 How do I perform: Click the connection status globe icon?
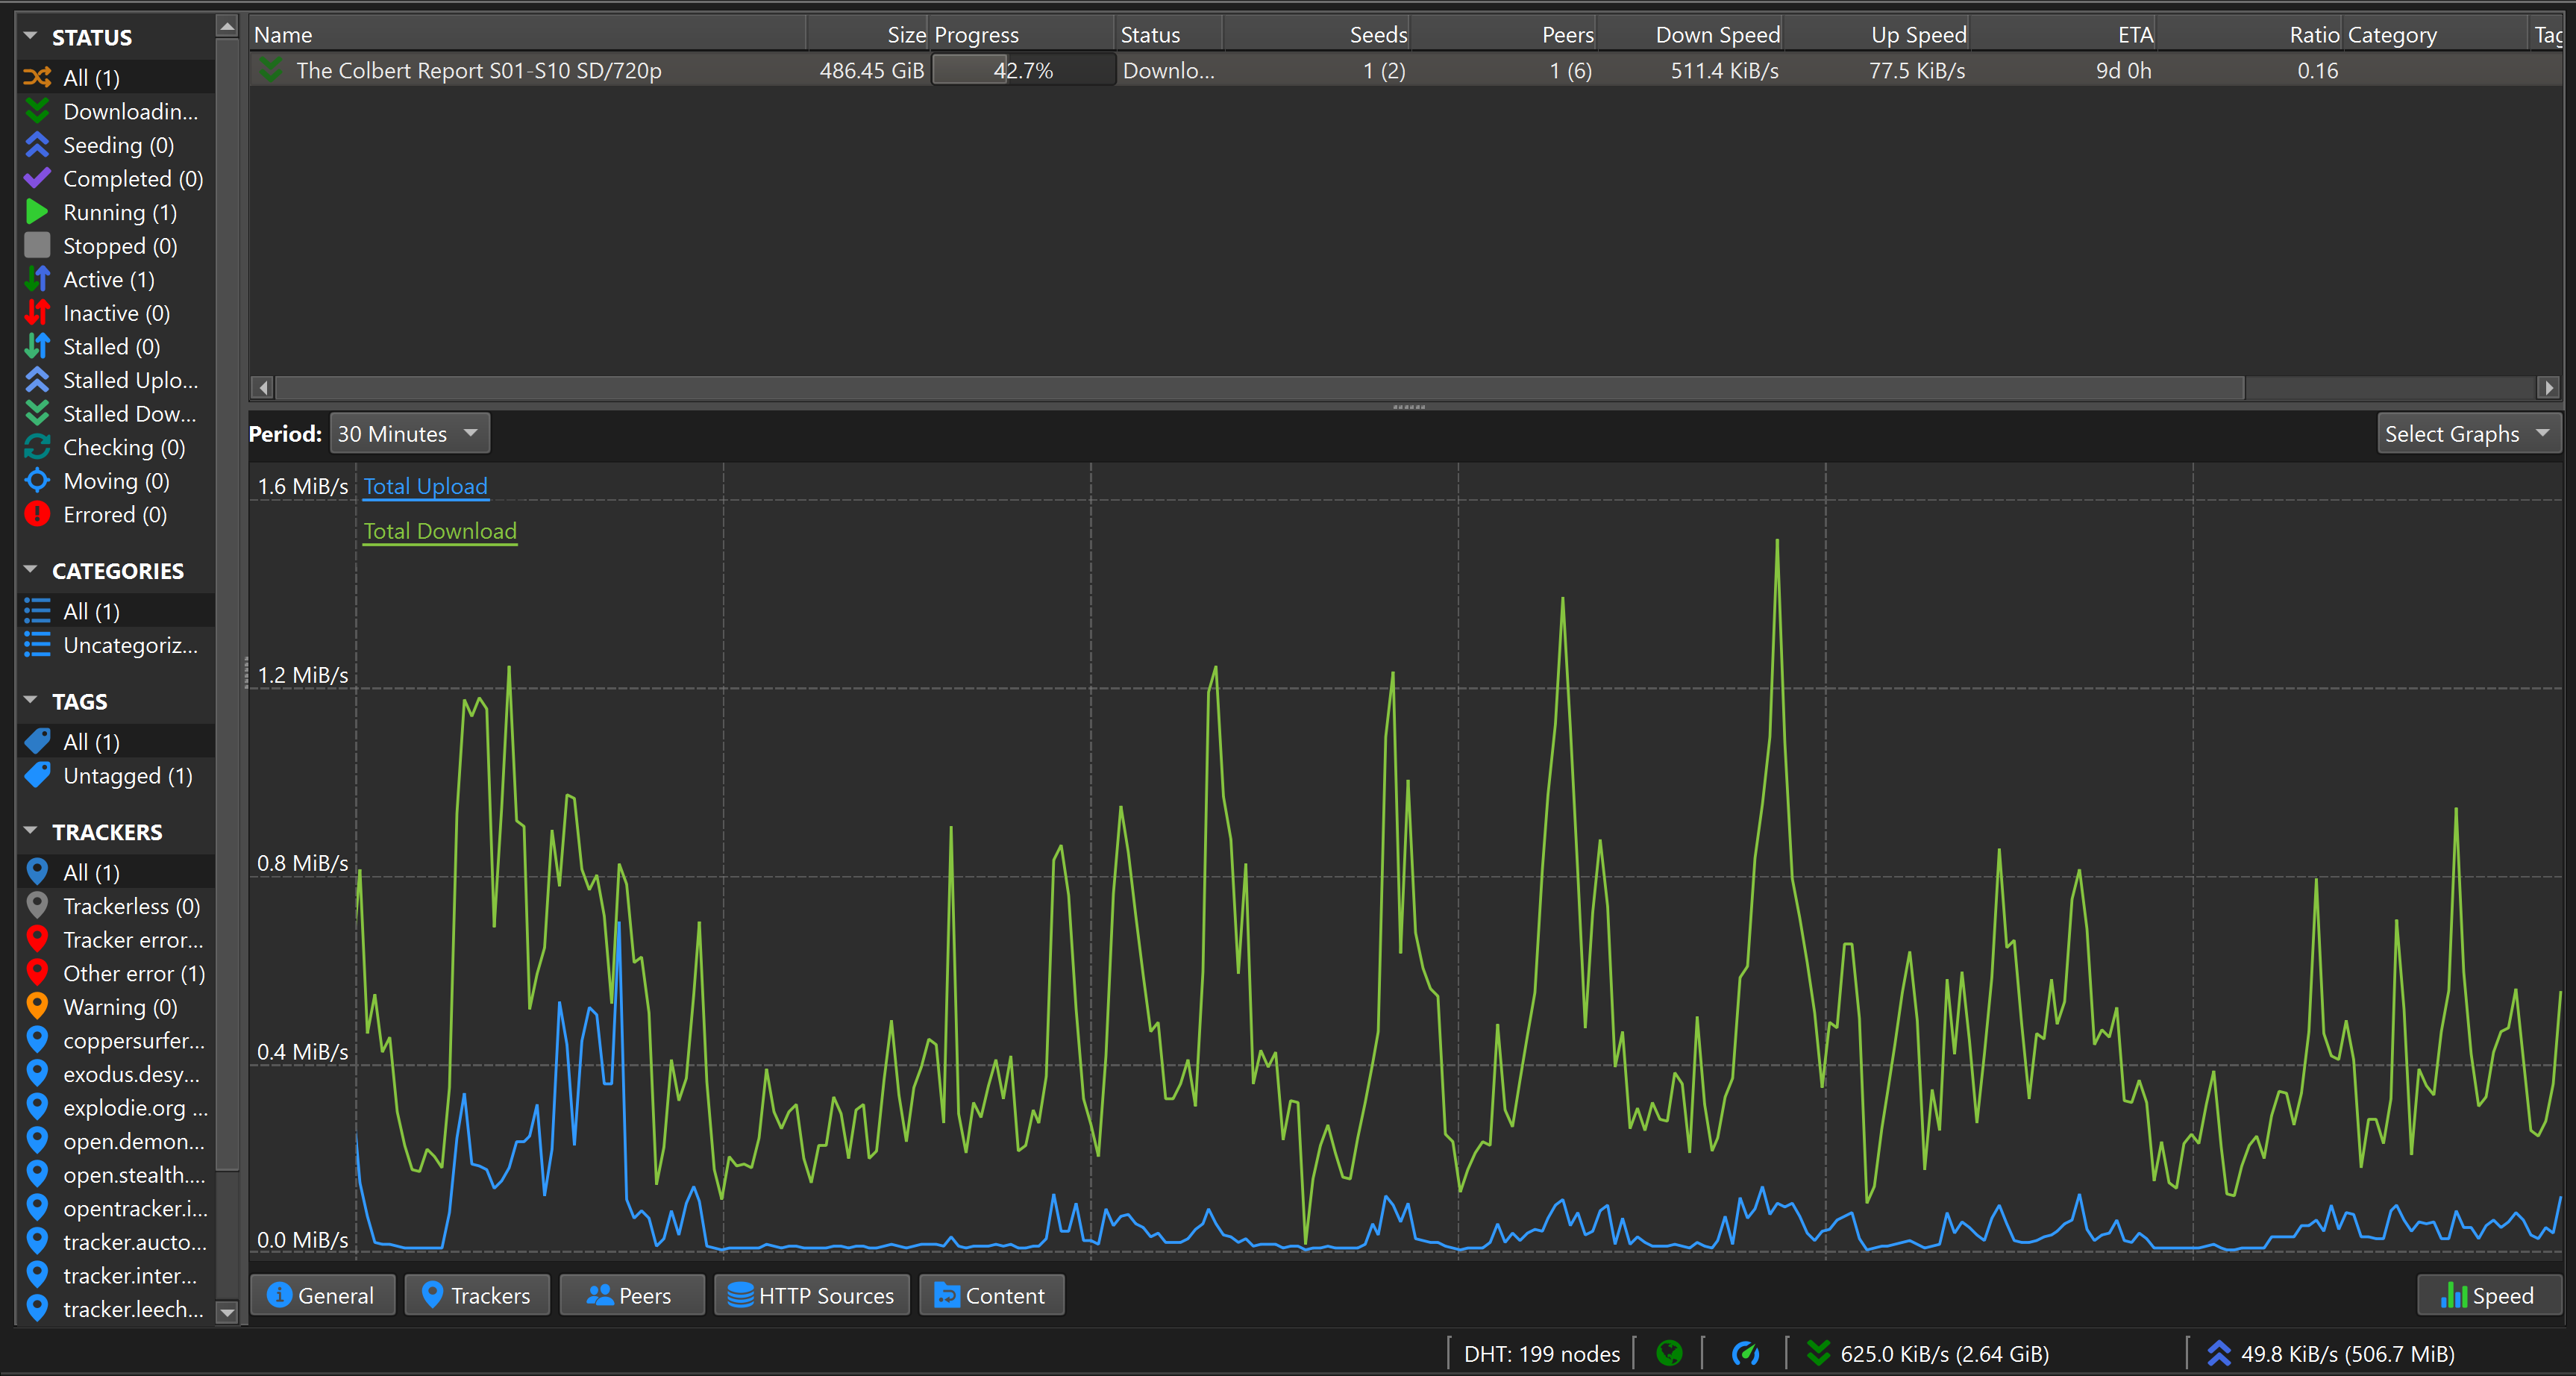point(1668,1353)
